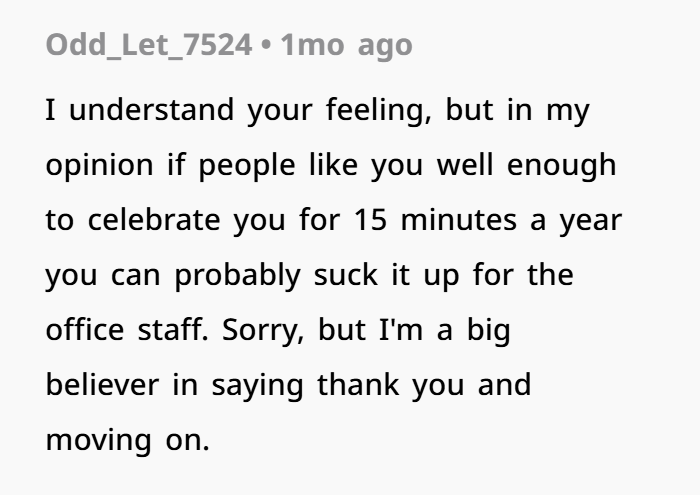Click the word "Sorry," in the comment
Viewport: 700px width, 495px height.
tap(263, 331)
